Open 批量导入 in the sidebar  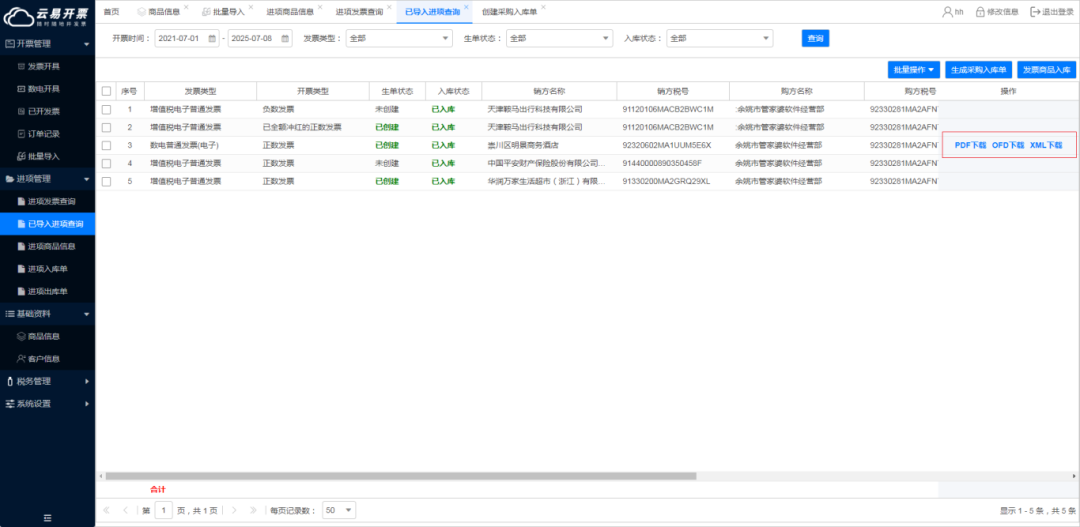click(x=43, y=156)
